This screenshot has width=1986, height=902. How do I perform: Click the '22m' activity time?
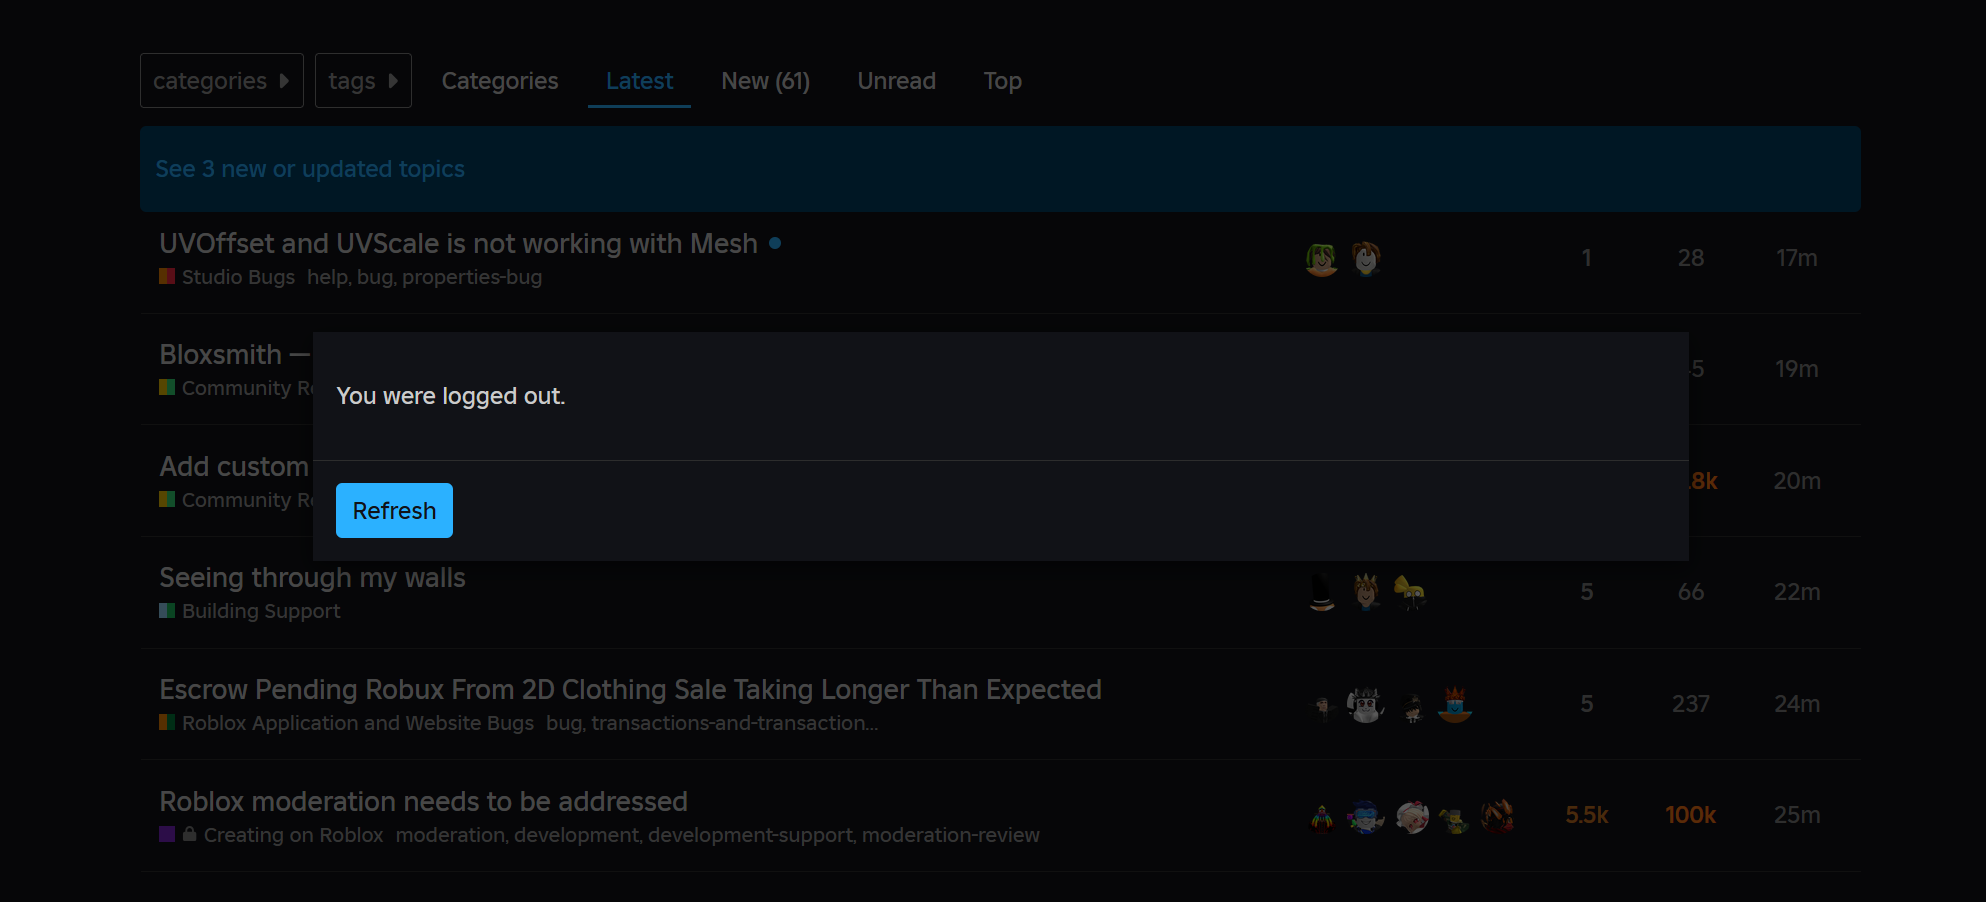click(x=1797, y=592)
